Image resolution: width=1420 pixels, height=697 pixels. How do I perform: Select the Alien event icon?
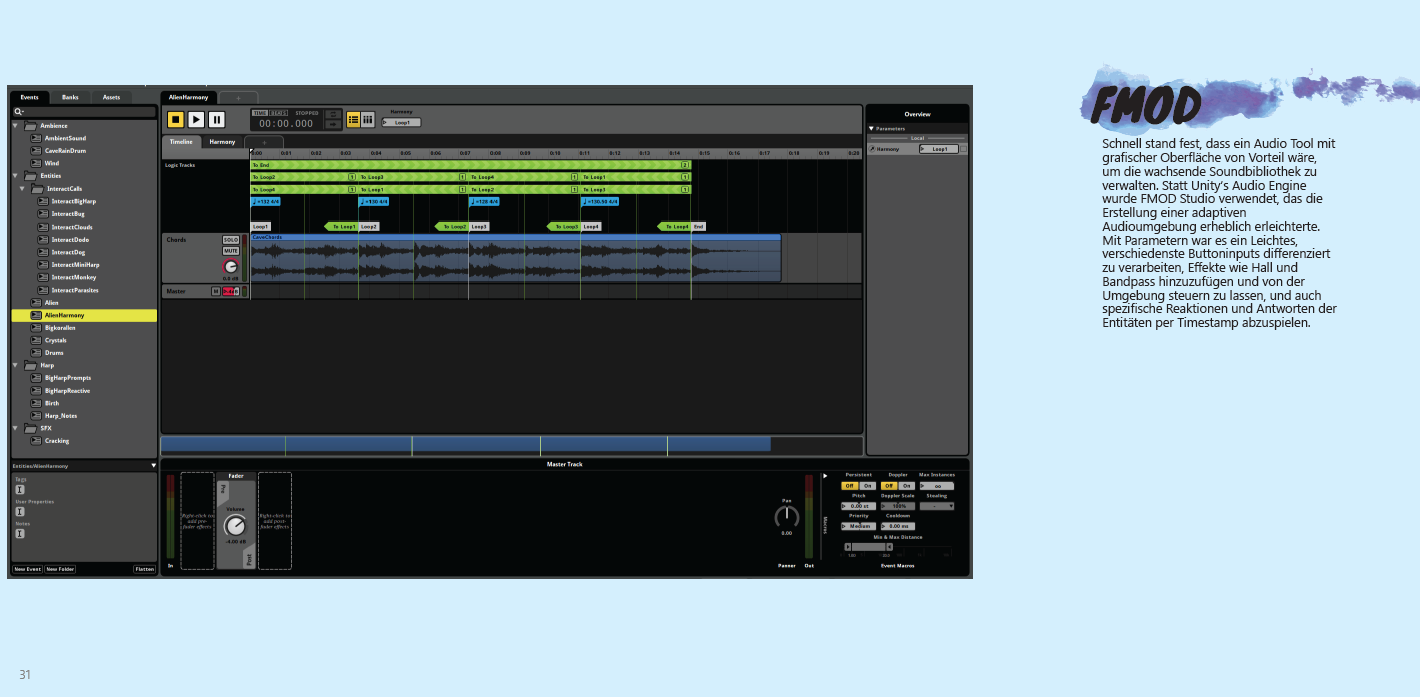[x=36, y=302]
